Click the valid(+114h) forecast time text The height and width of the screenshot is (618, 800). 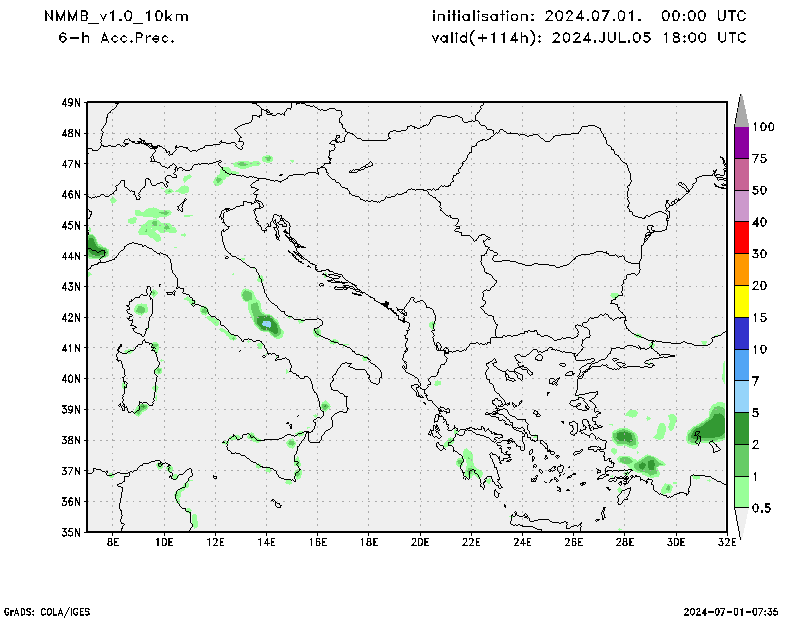pyautogui.click(x=589, y=38)
